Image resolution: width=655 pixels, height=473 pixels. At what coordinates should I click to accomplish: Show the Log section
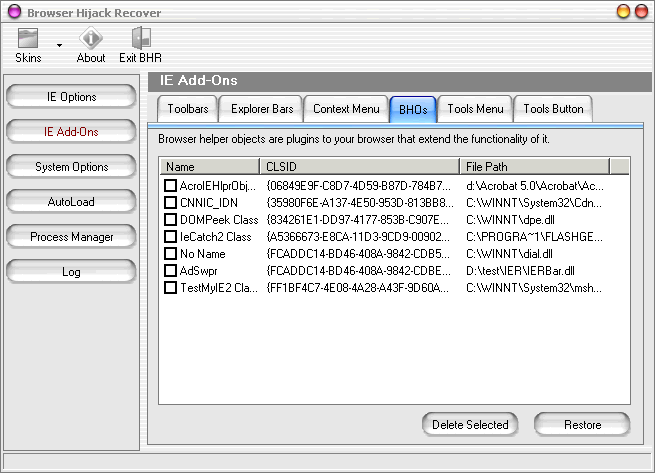click(71, 272)
